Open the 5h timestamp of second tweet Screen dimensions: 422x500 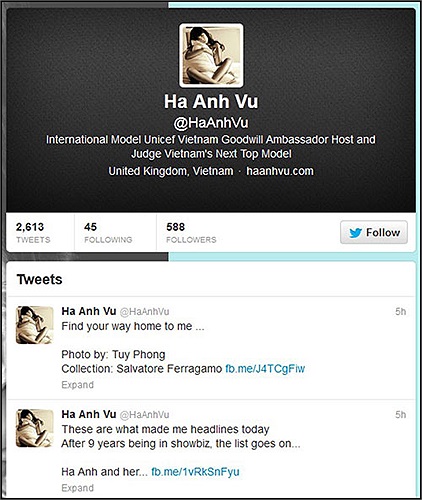[x=401, y=414]
